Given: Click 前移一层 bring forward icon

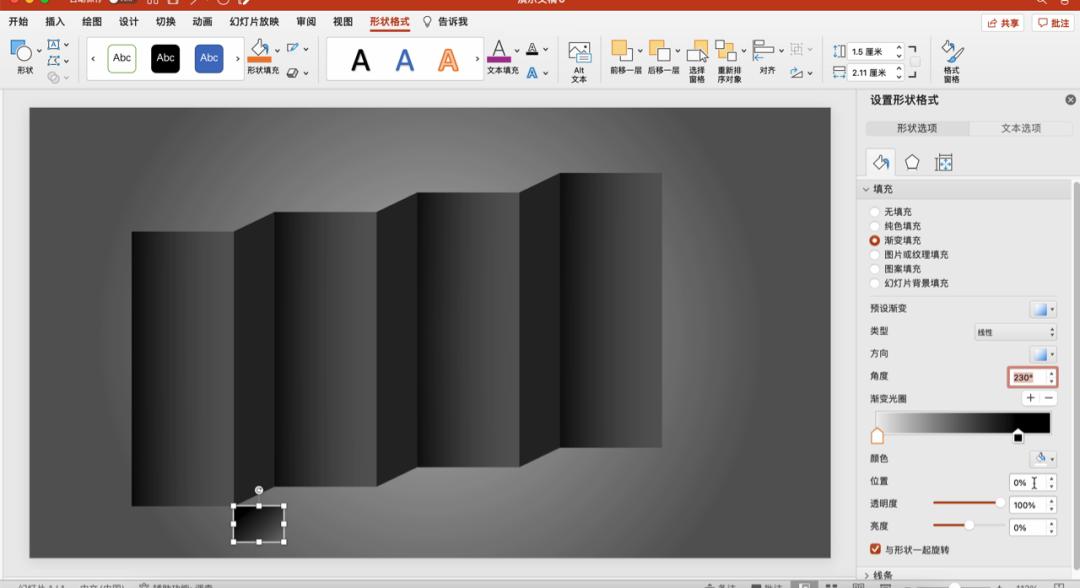Looking at the screenshot, I should (623, 52).
